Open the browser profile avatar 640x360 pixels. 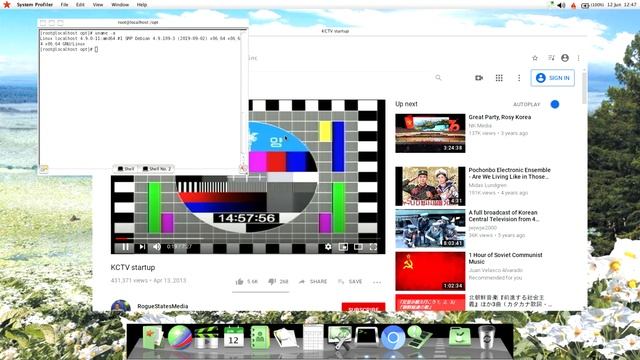[565, 58]
